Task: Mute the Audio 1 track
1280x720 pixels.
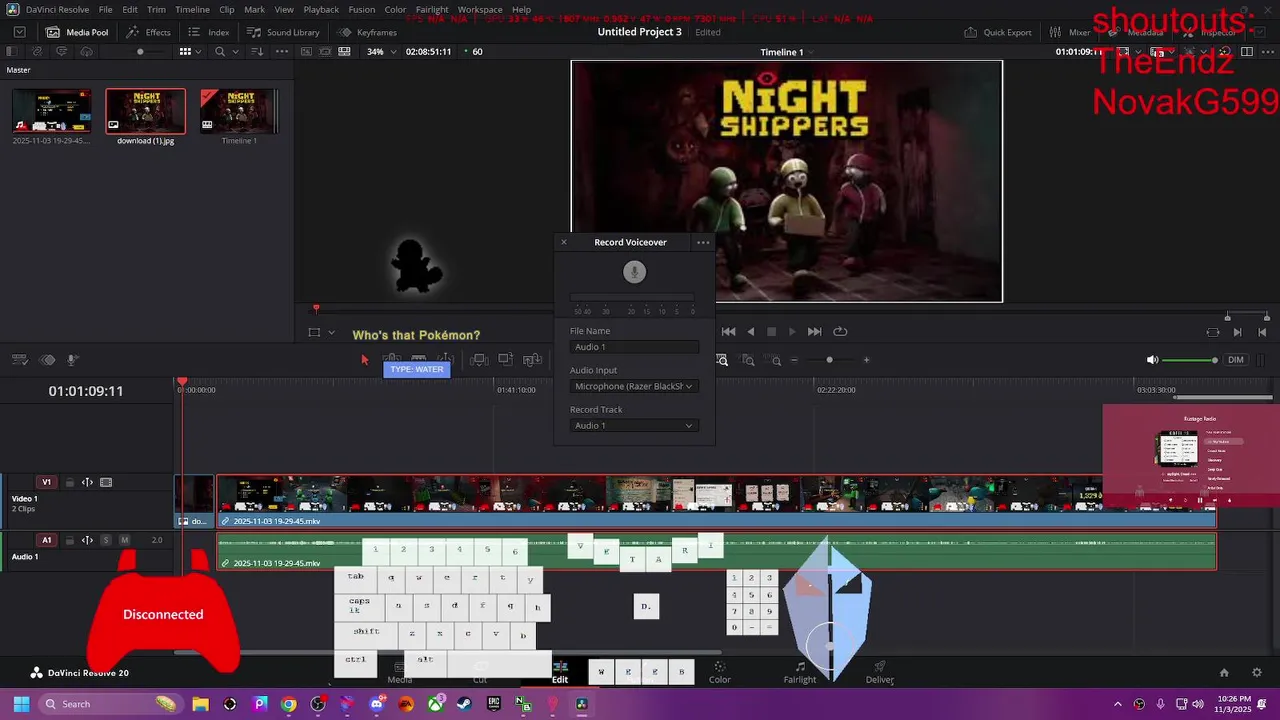Action: tap(125, 540)
